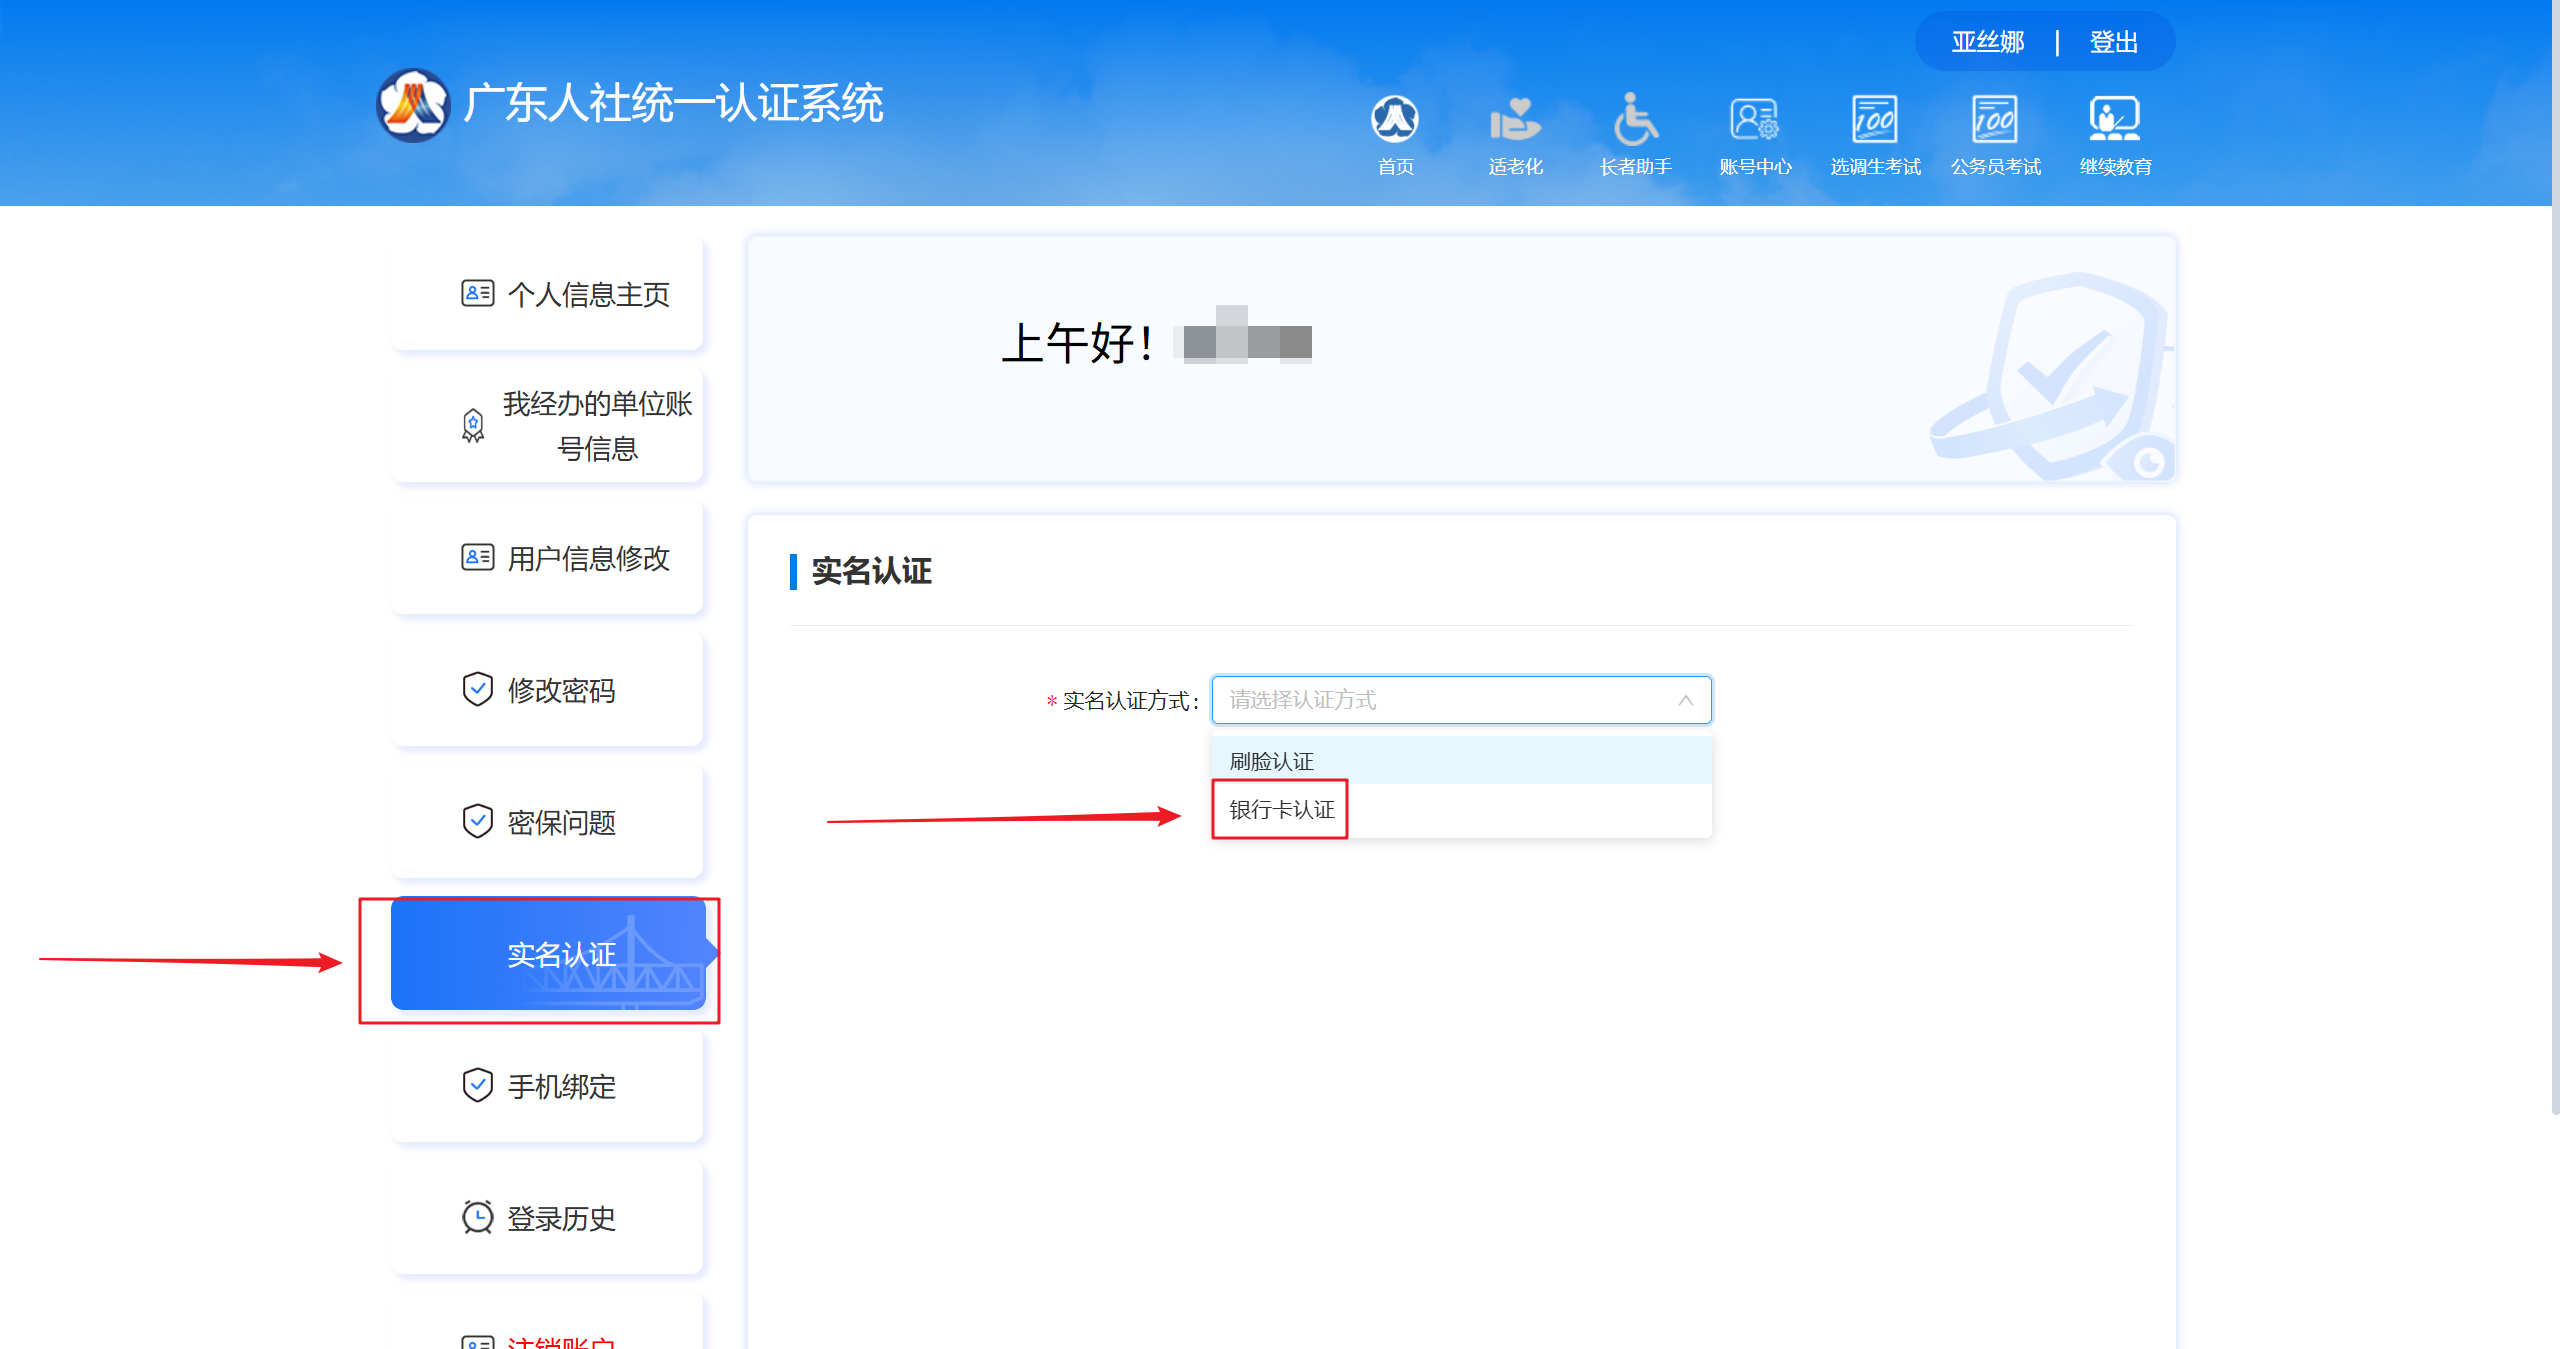Image resolution: width=2560 pixels, height=1349 pixels.
Task: Click the 亚丝娜 username link
Action: pos(1988,42)
